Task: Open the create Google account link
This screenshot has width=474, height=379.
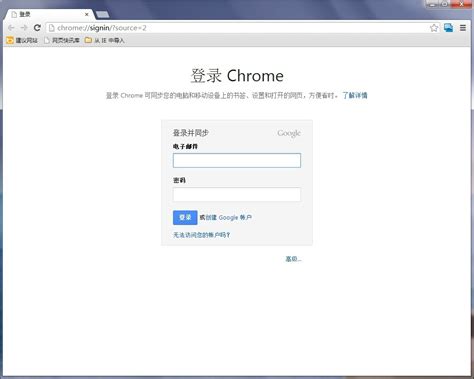Action: 229,218
